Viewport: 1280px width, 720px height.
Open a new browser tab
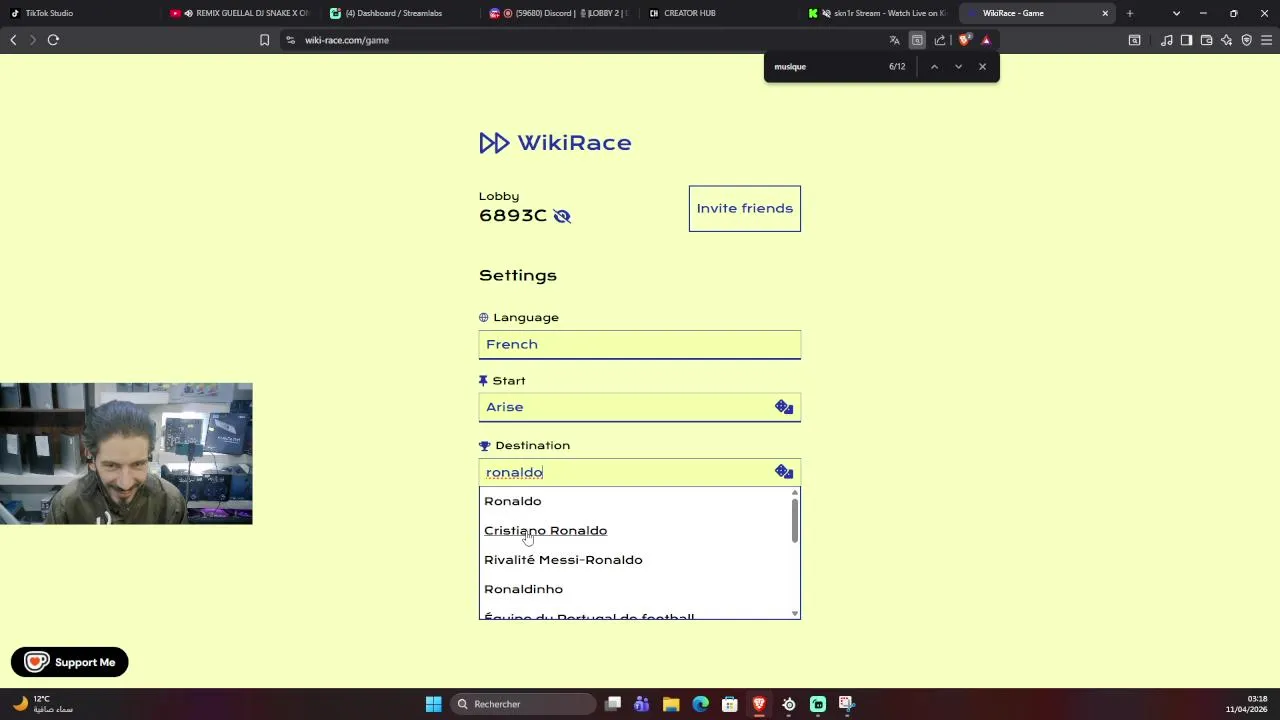tap(1130, 13)
